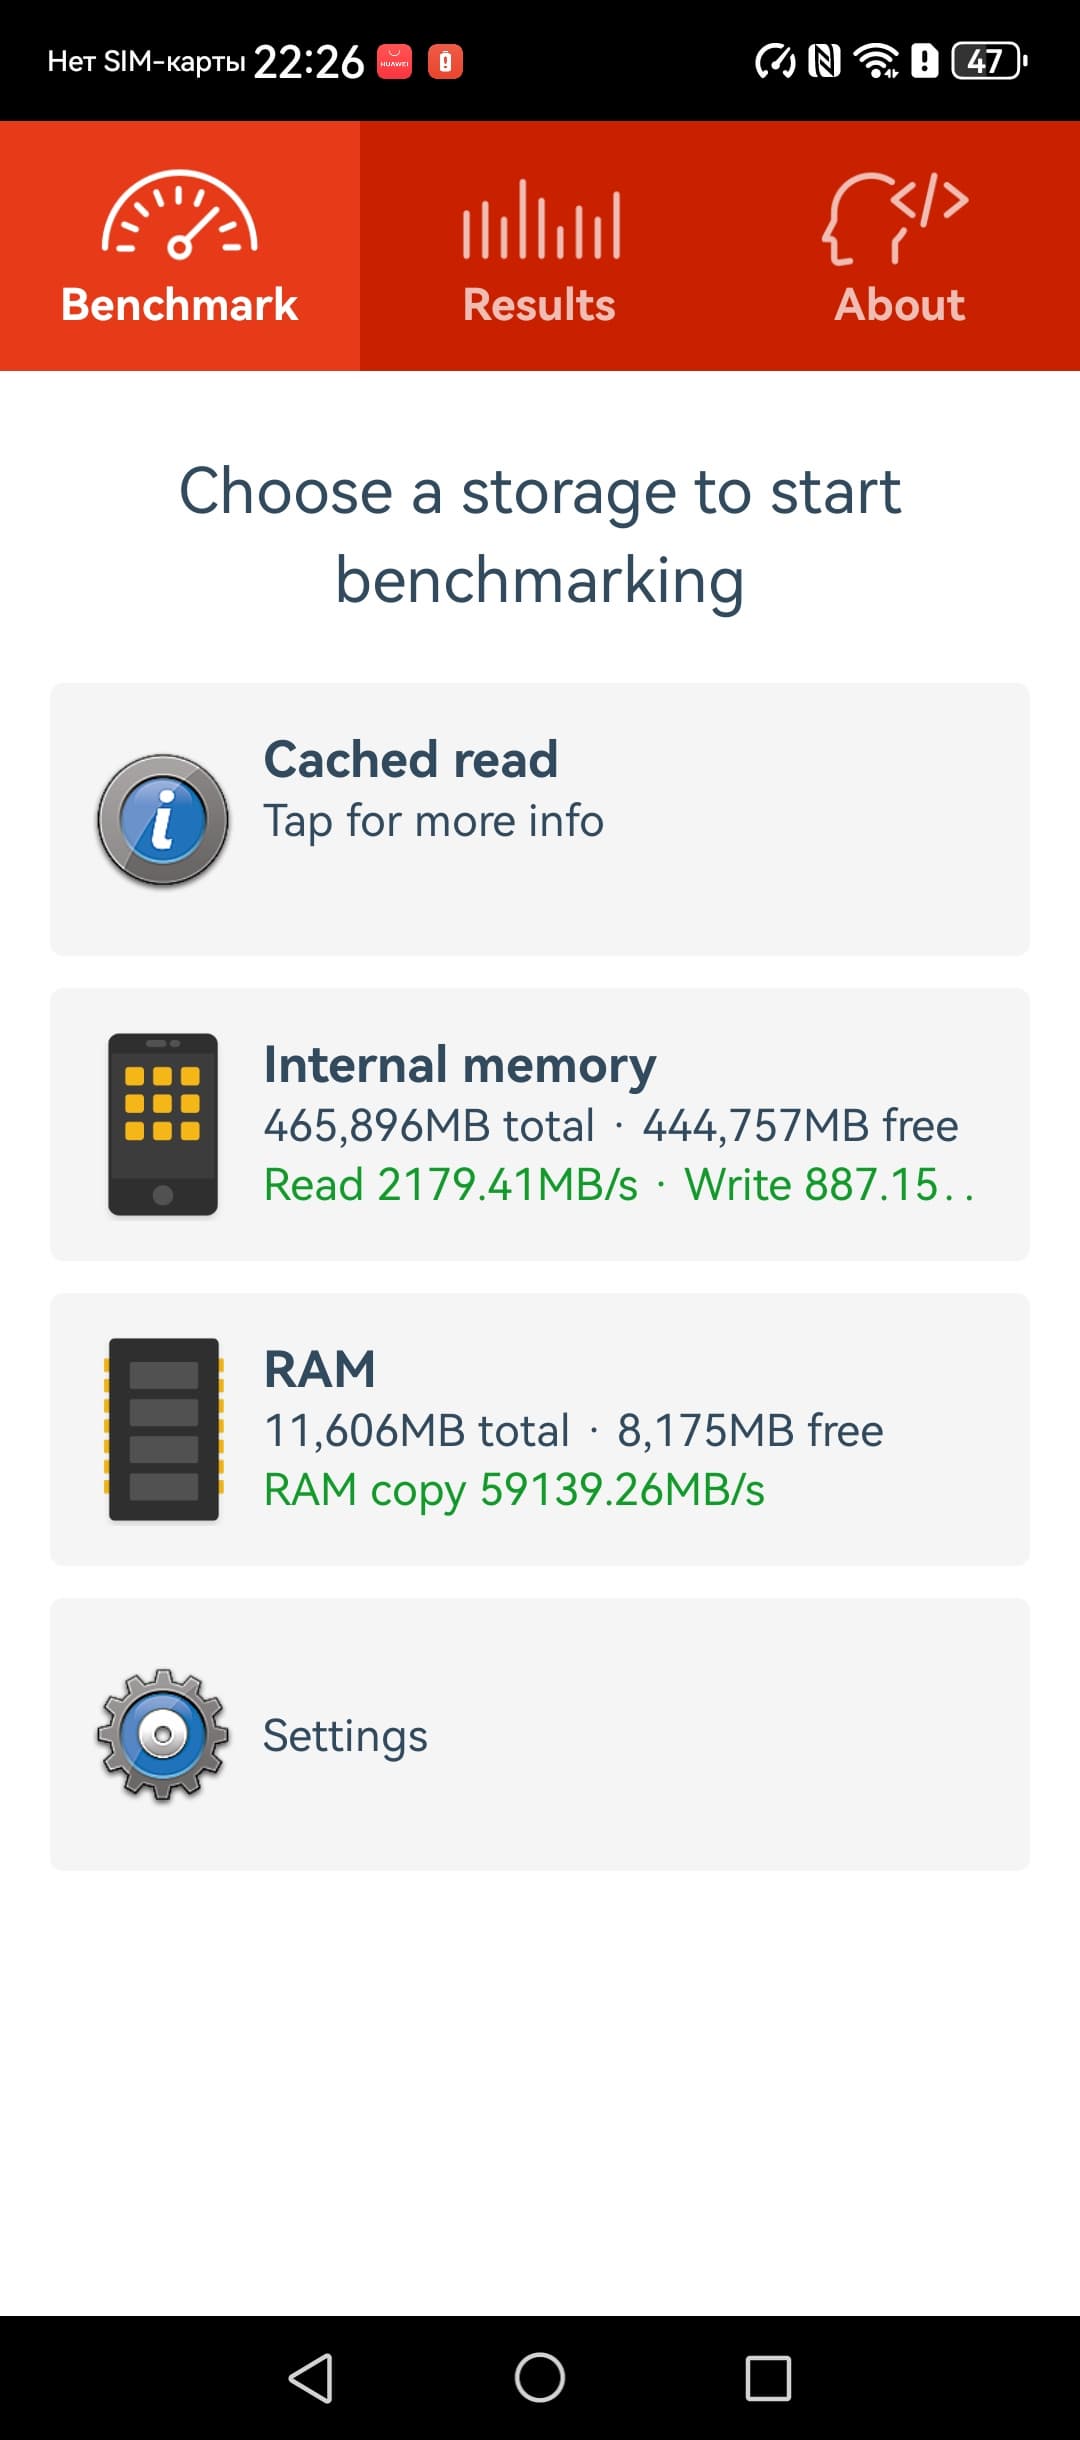Switch to the Benchmark tab
The height and width of the screenshot is (2440, 1080).
click(x=180, y=304)
